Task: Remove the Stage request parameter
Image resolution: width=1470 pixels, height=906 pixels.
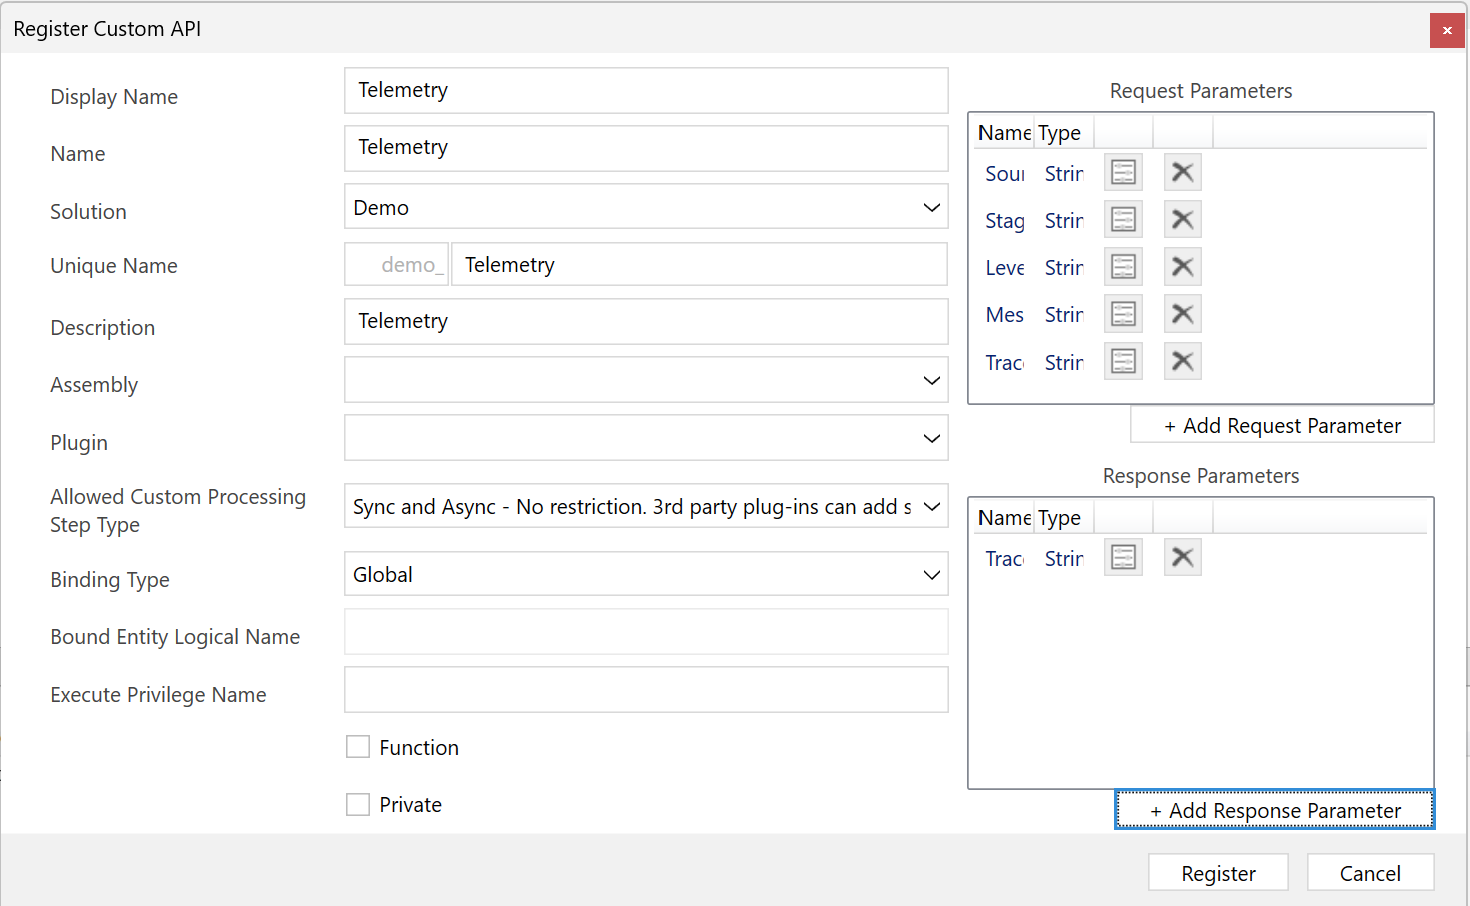Action: (x=1182, y=219)
